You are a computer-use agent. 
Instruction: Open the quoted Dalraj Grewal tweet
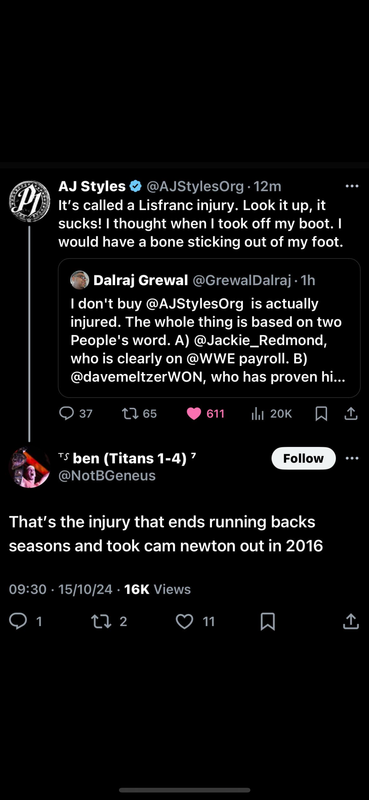pyautogui.click(x=209, y=328)
